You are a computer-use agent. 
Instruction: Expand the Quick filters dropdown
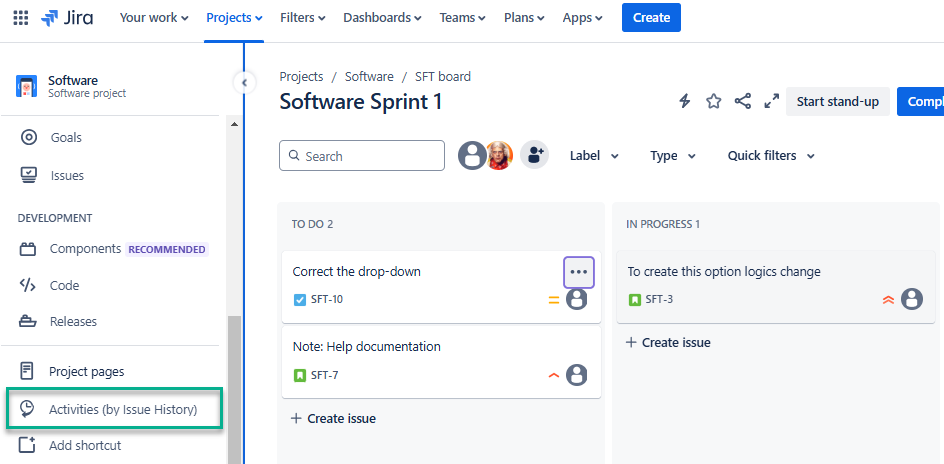point(770,156)
